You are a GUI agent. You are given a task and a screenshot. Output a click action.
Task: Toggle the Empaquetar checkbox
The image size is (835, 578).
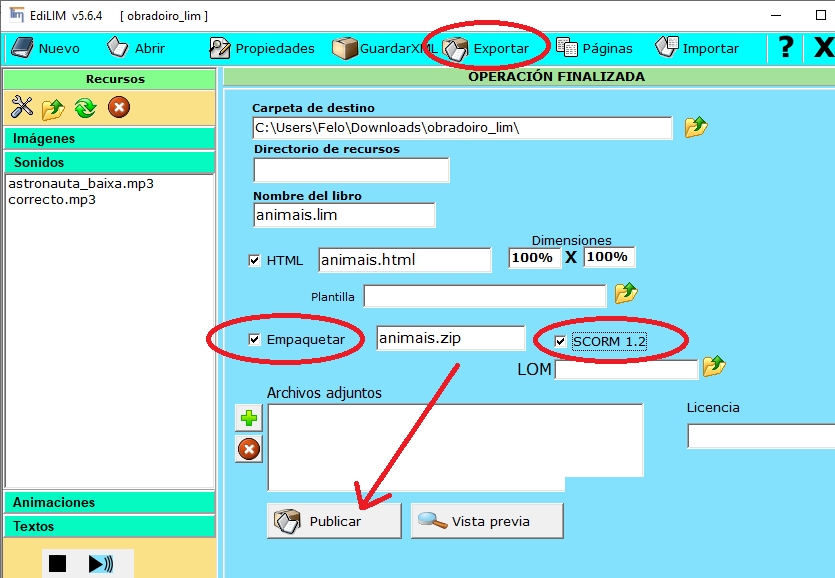[254, 339]
